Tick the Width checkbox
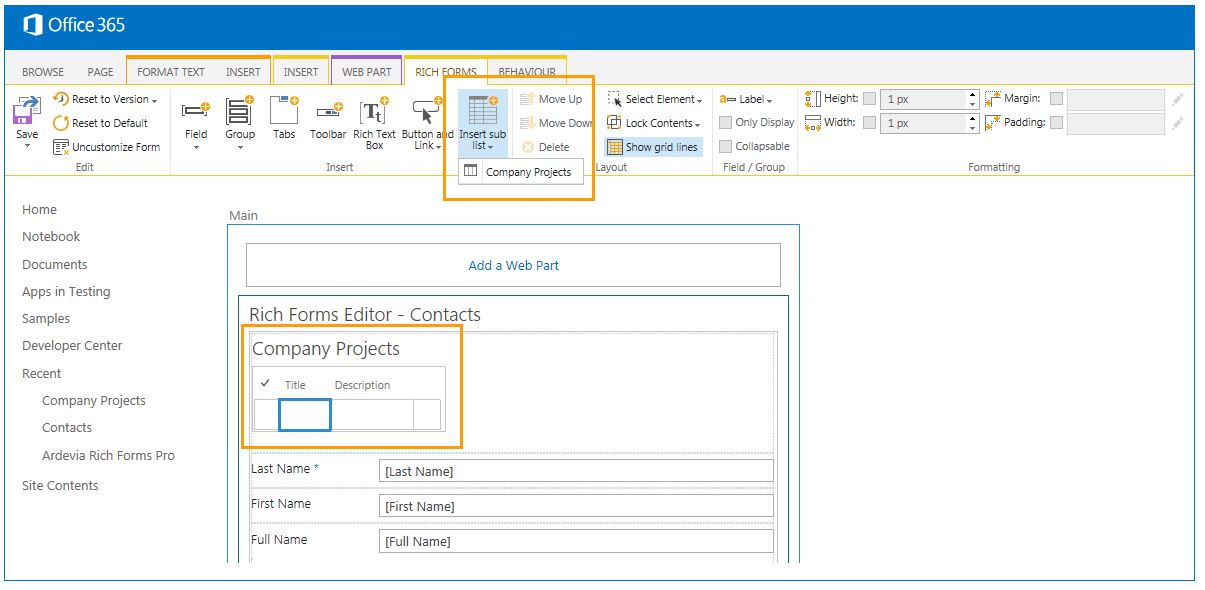Image resolution: width=1205 pixels, height=590 pixels. [x=869, y=122]
